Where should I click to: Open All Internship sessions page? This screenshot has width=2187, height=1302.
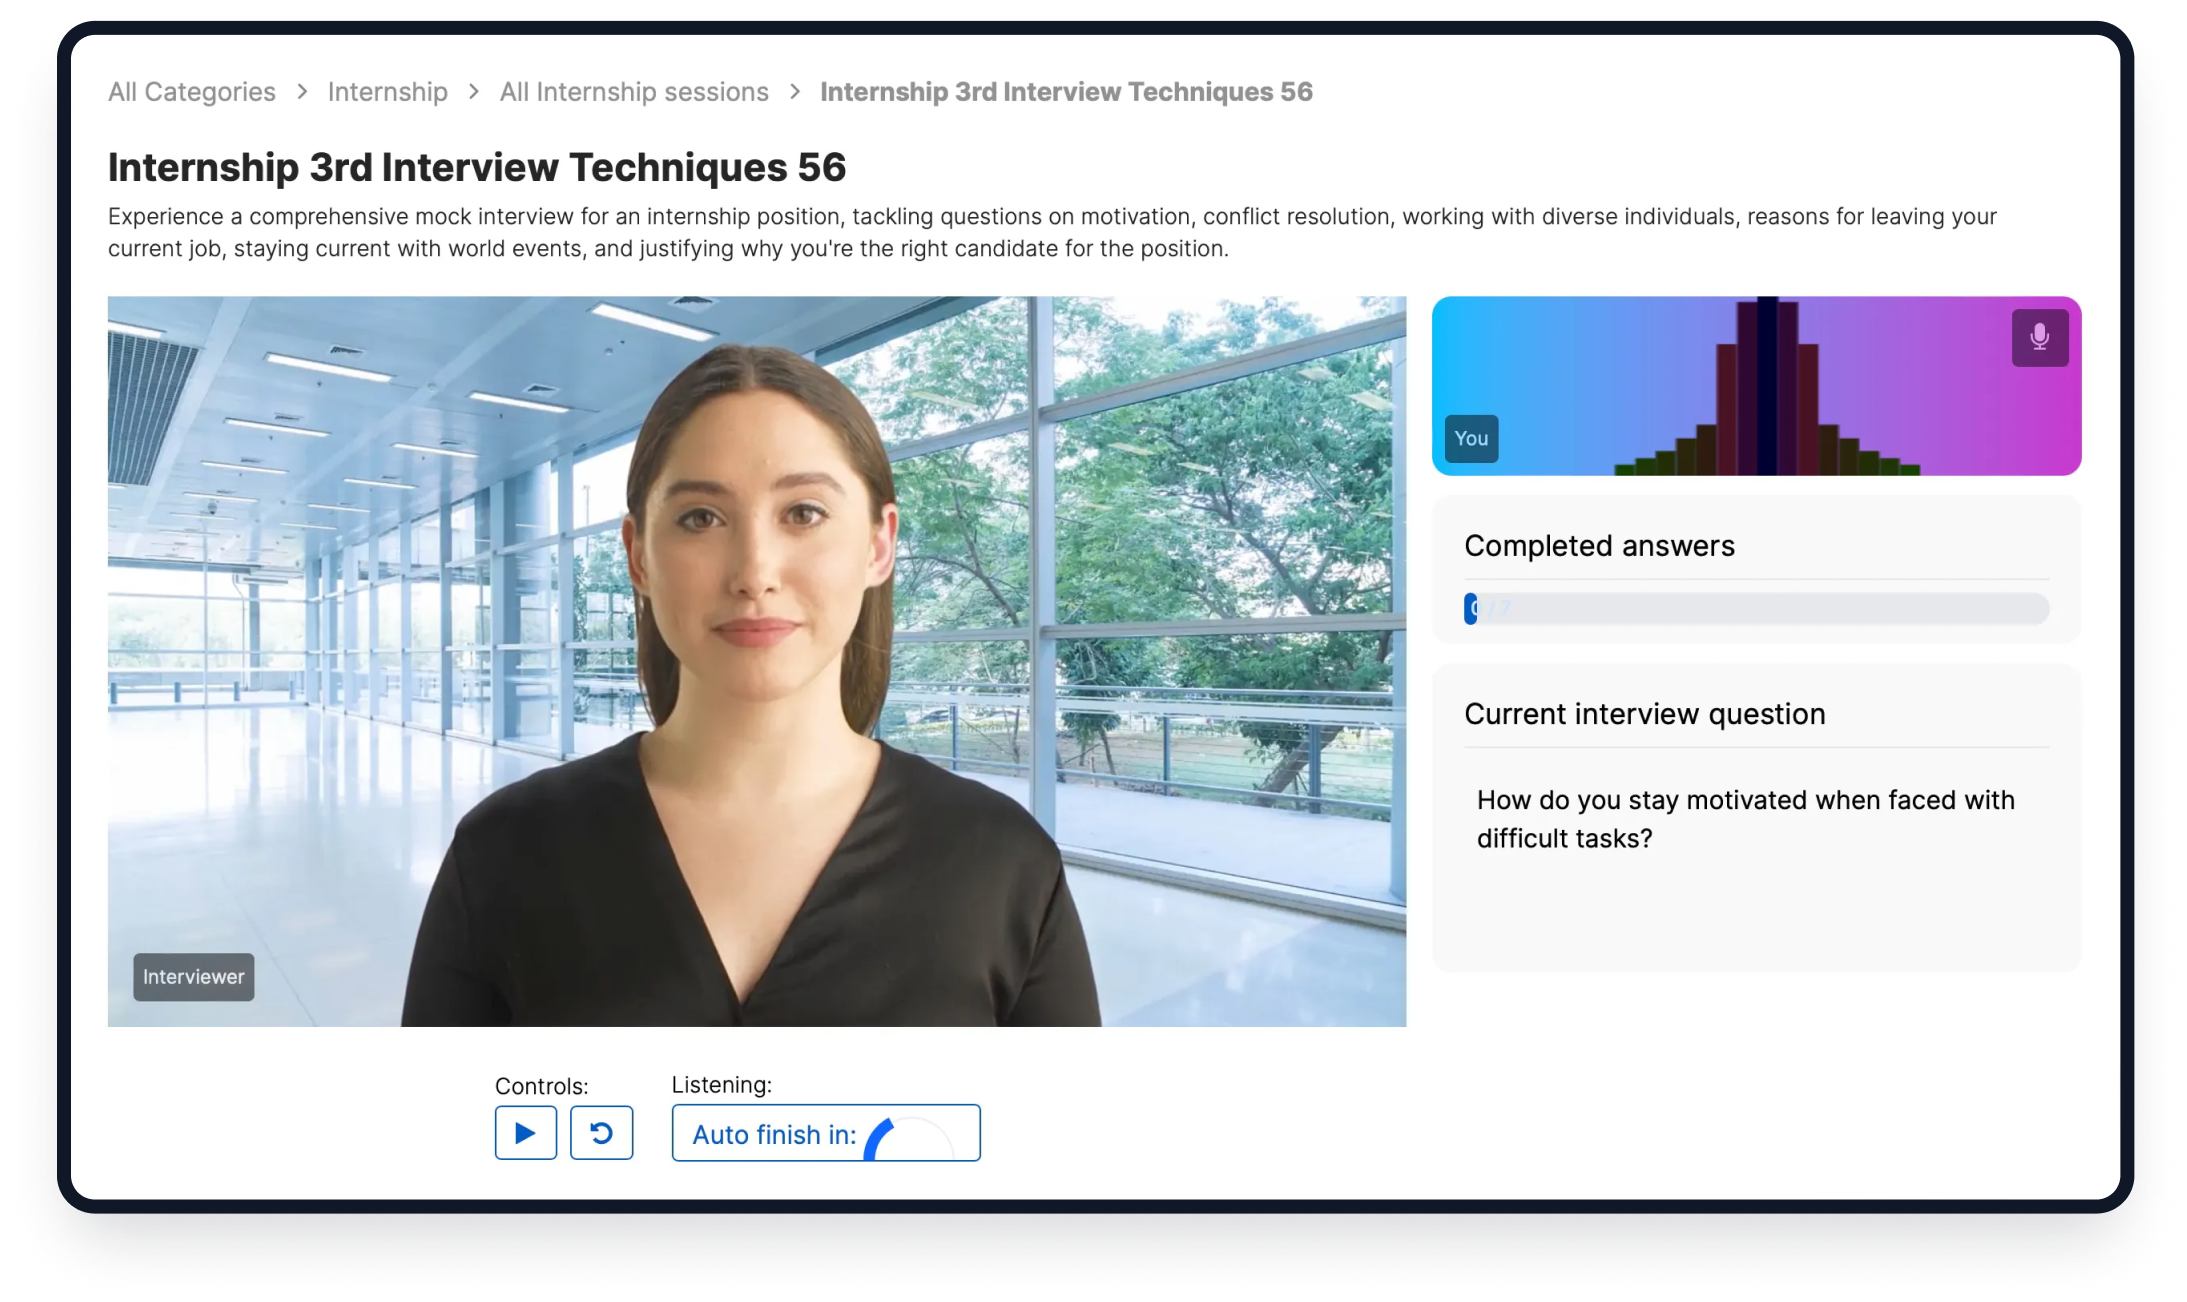(634, 91)
